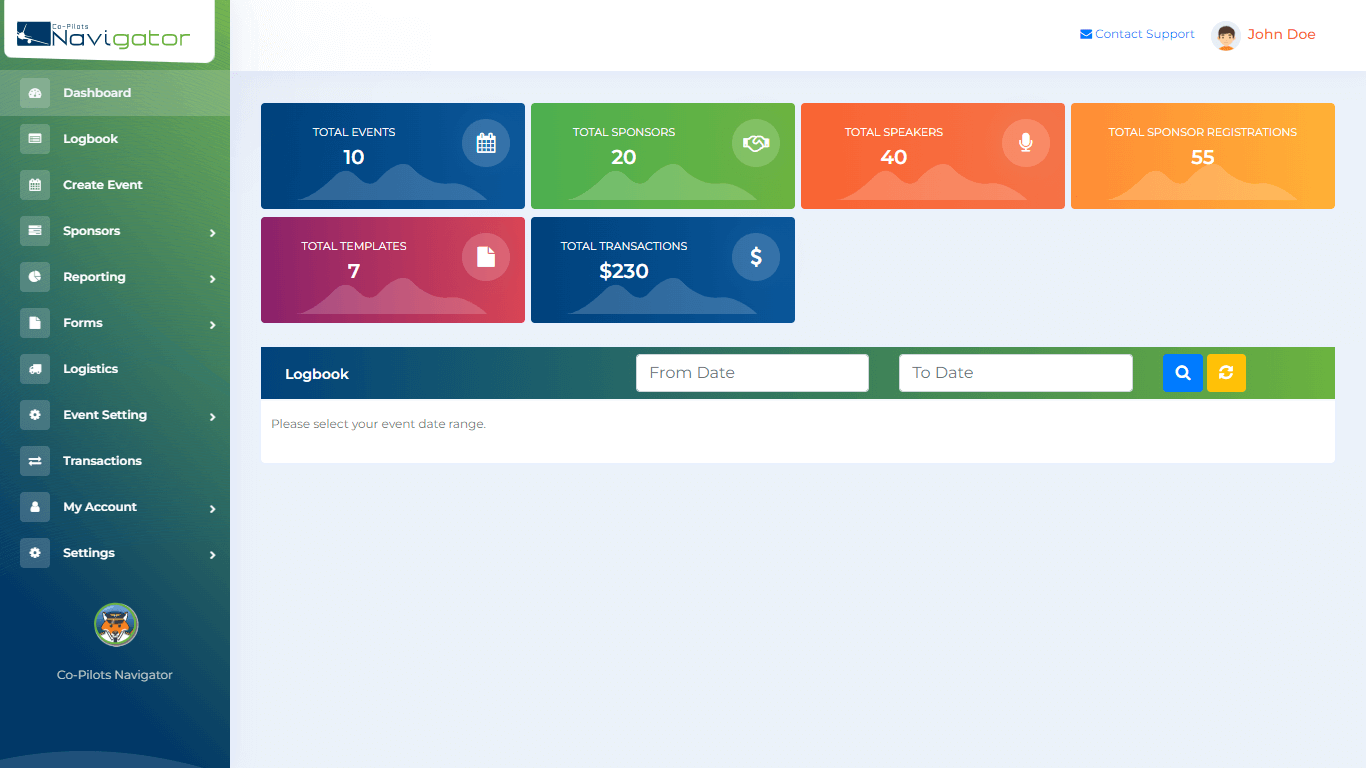Click the handshake icon on Total Sponsors card
The image size is (1366, 768).
(x=756, y=143)
